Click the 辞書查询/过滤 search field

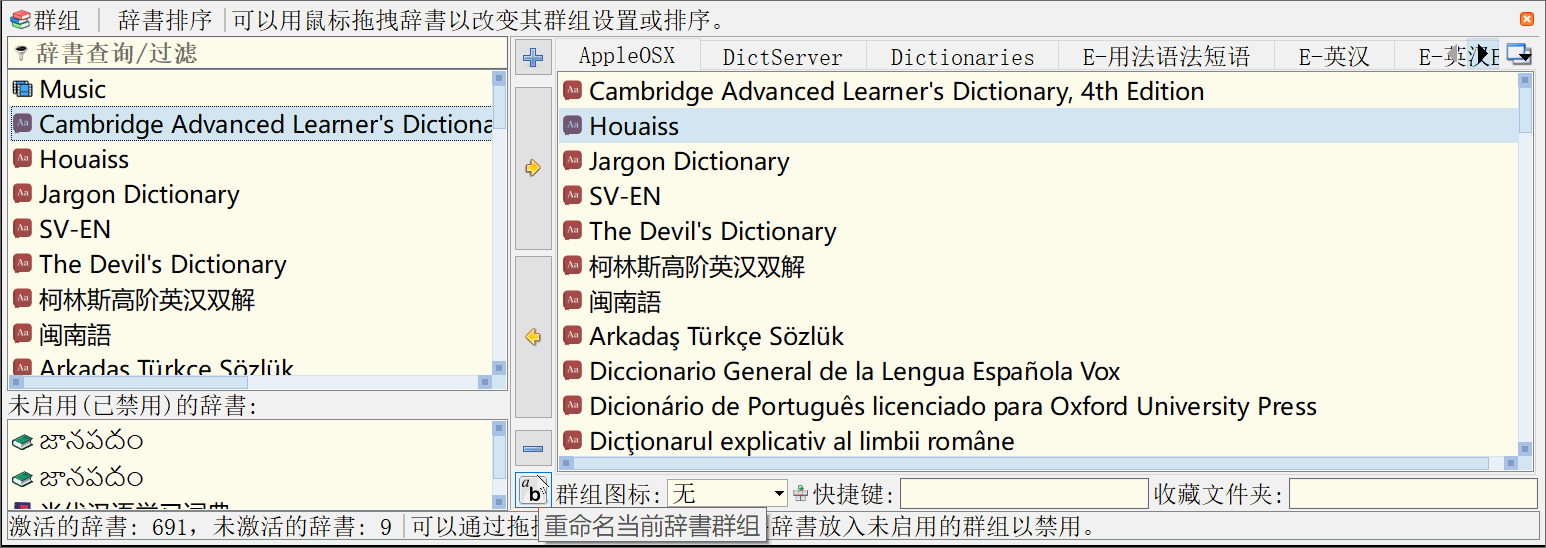tap(260, 54)
